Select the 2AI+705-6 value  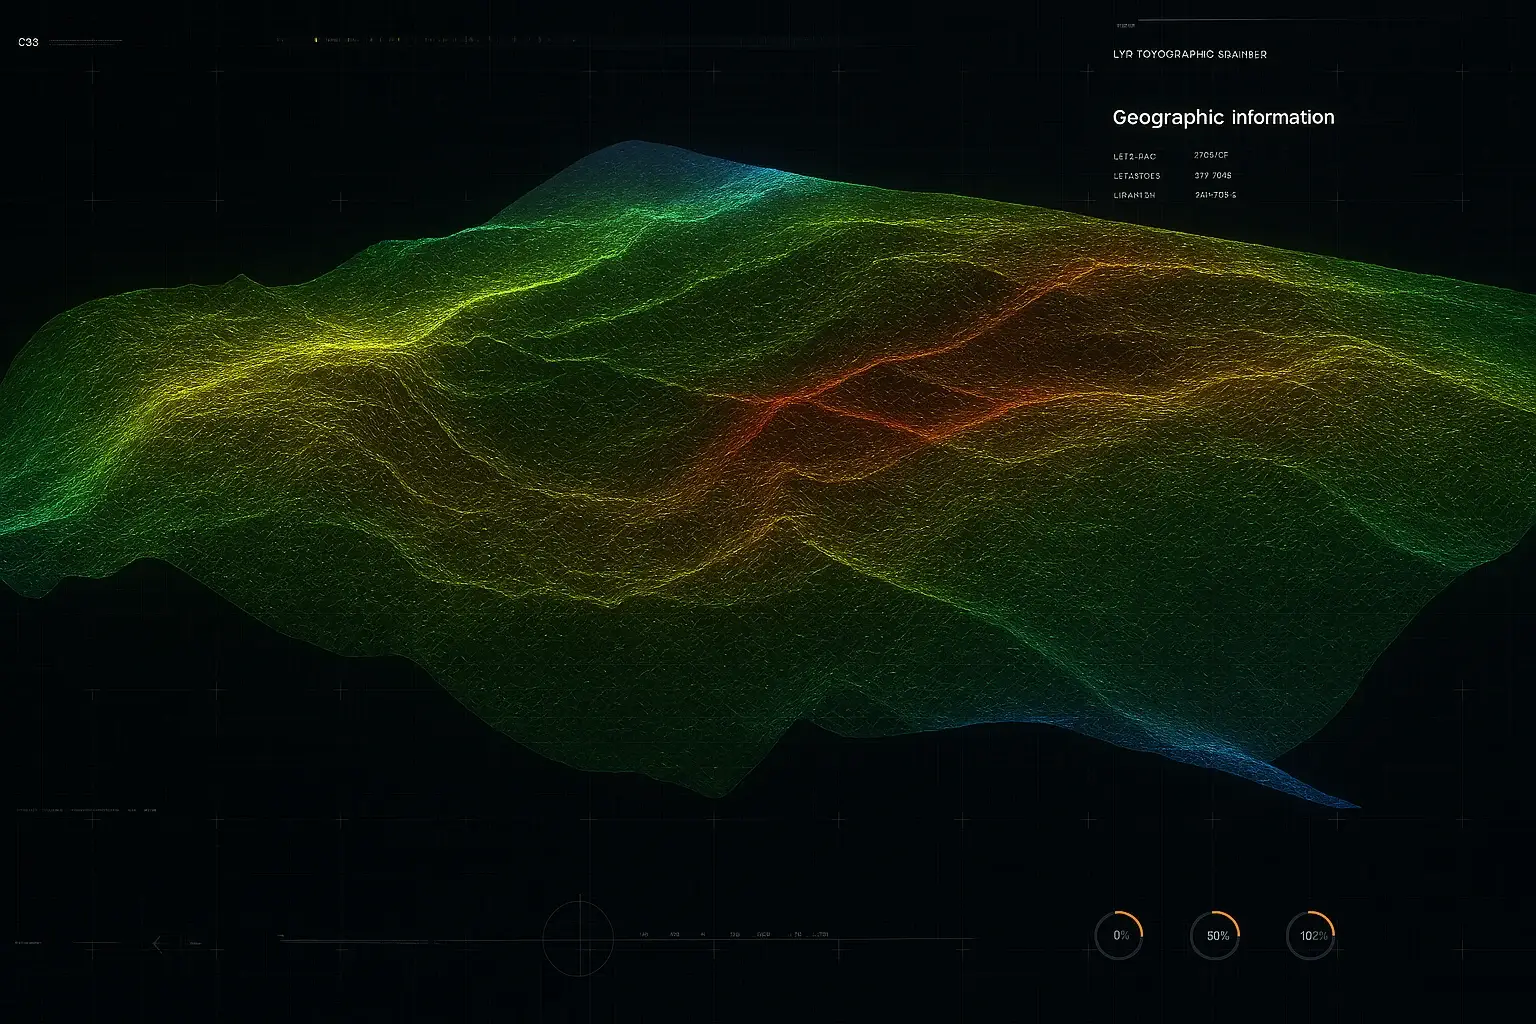pos(1215,195)
